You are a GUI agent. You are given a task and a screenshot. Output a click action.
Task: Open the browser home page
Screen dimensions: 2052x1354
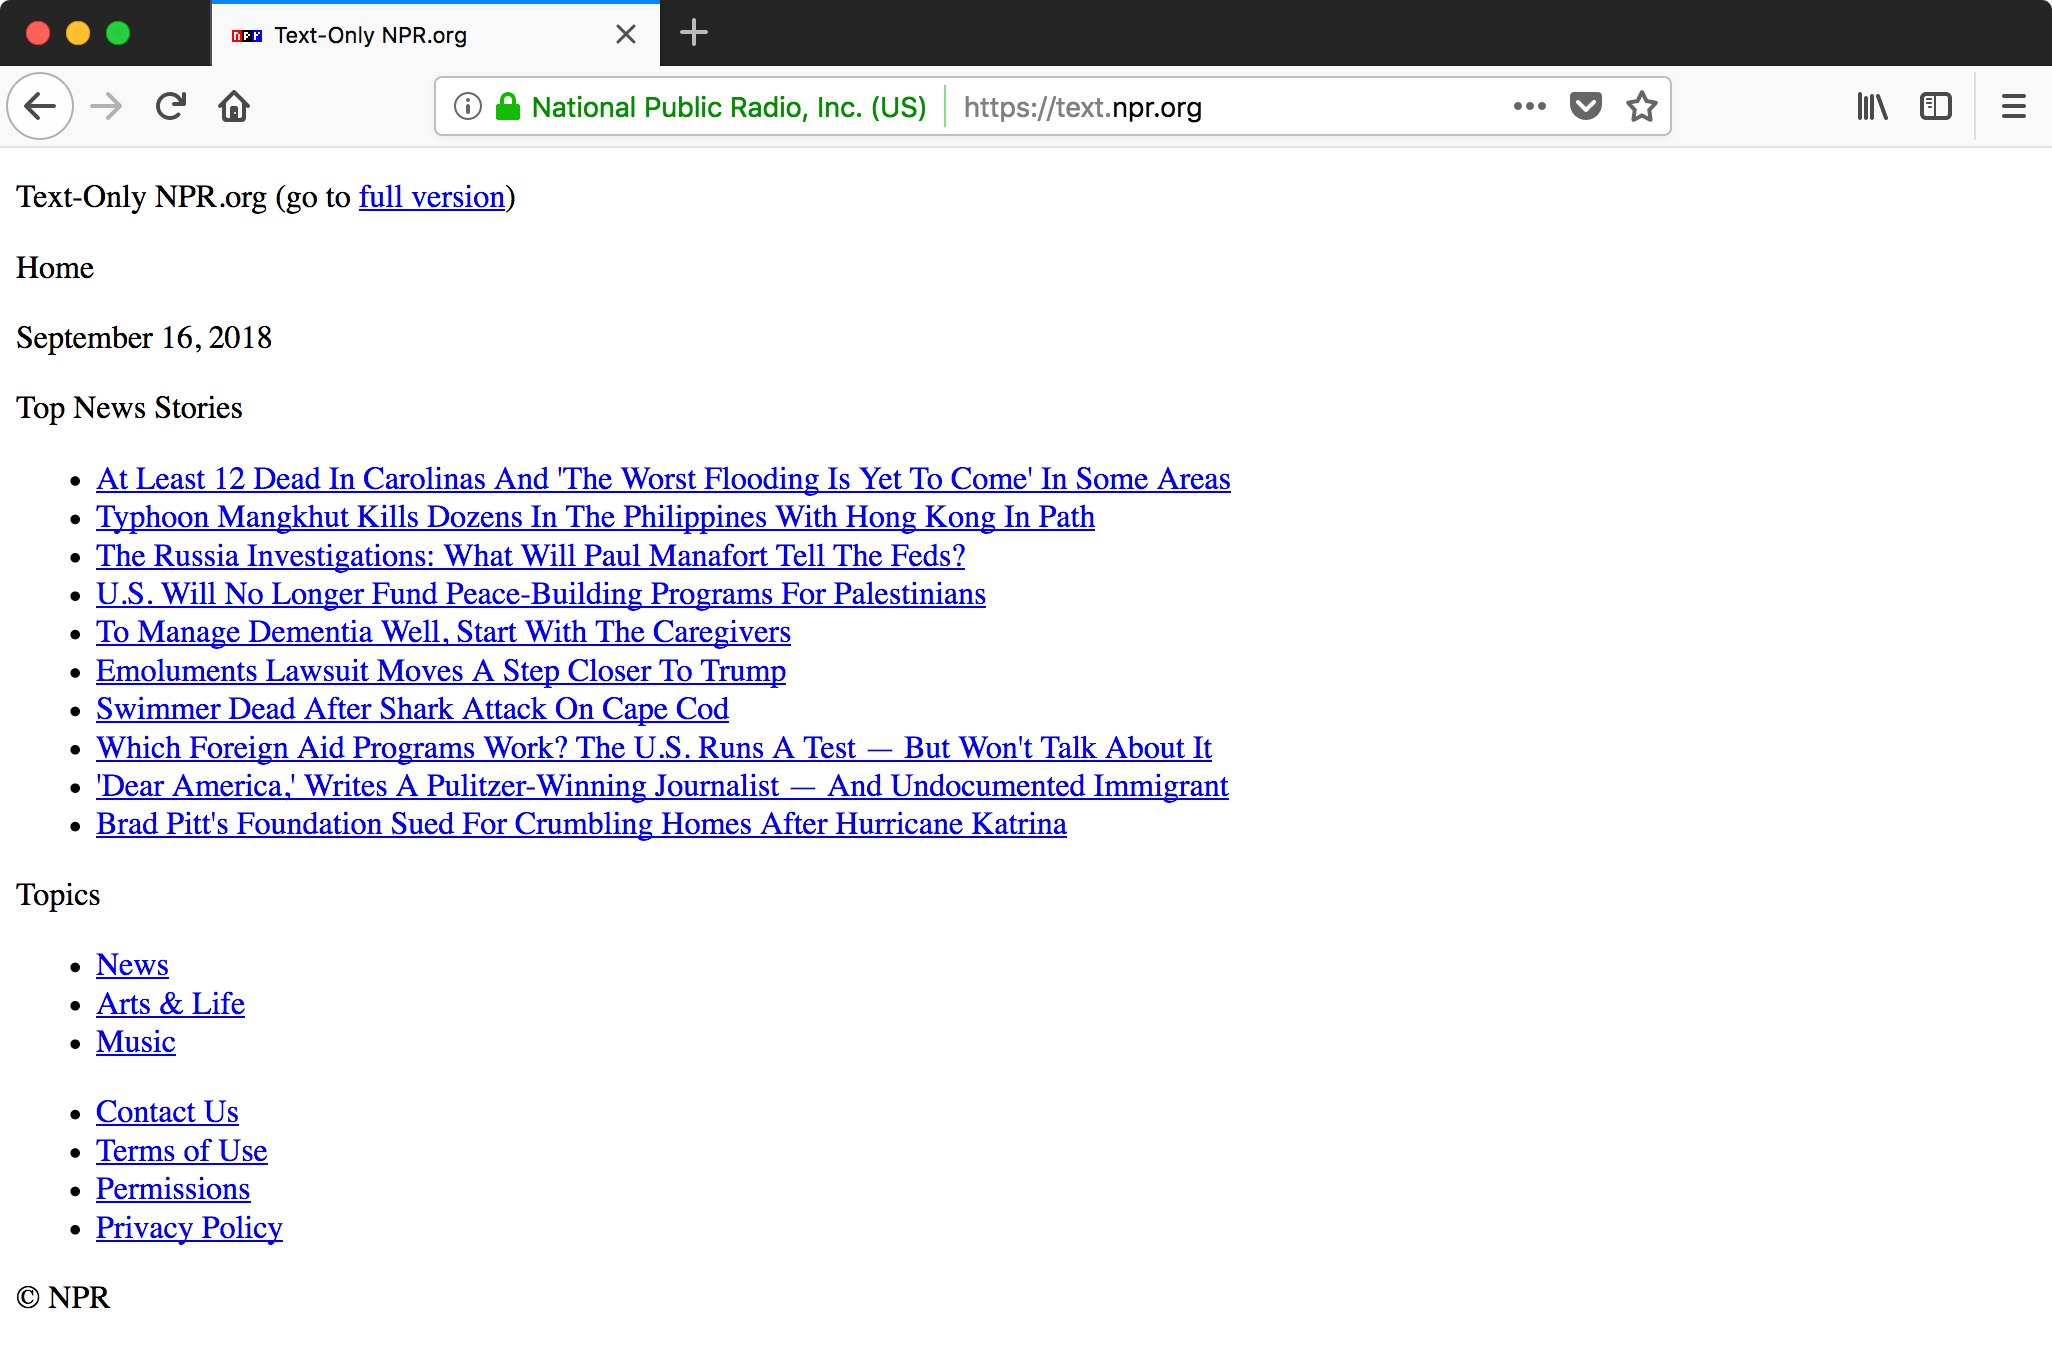(x=234, y=106)
